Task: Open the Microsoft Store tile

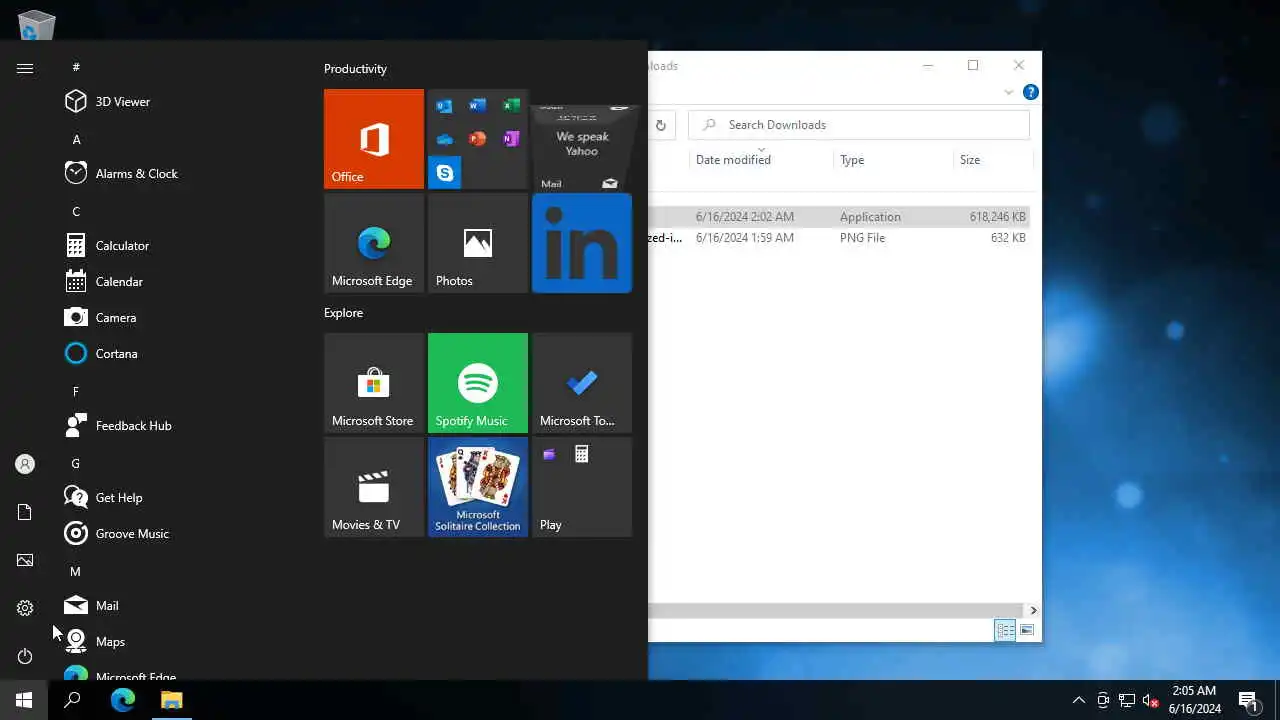Action: pyautogui.click(x=374, y=383)
